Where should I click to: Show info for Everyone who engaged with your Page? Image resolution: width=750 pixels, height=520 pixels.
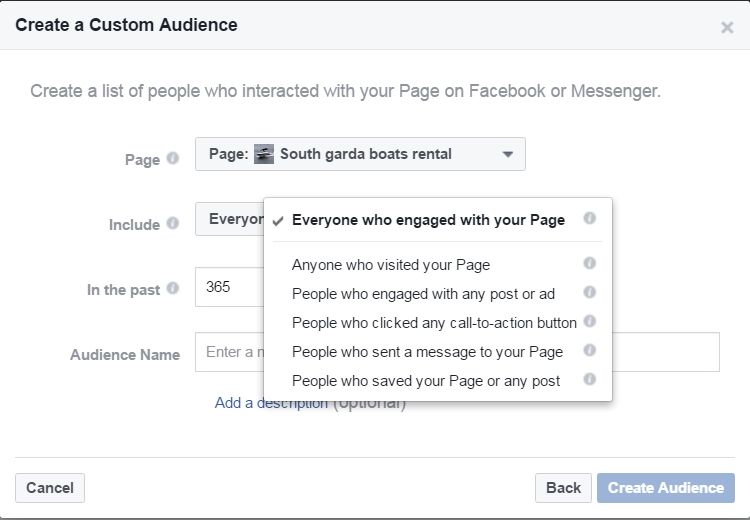pos(589,218)
